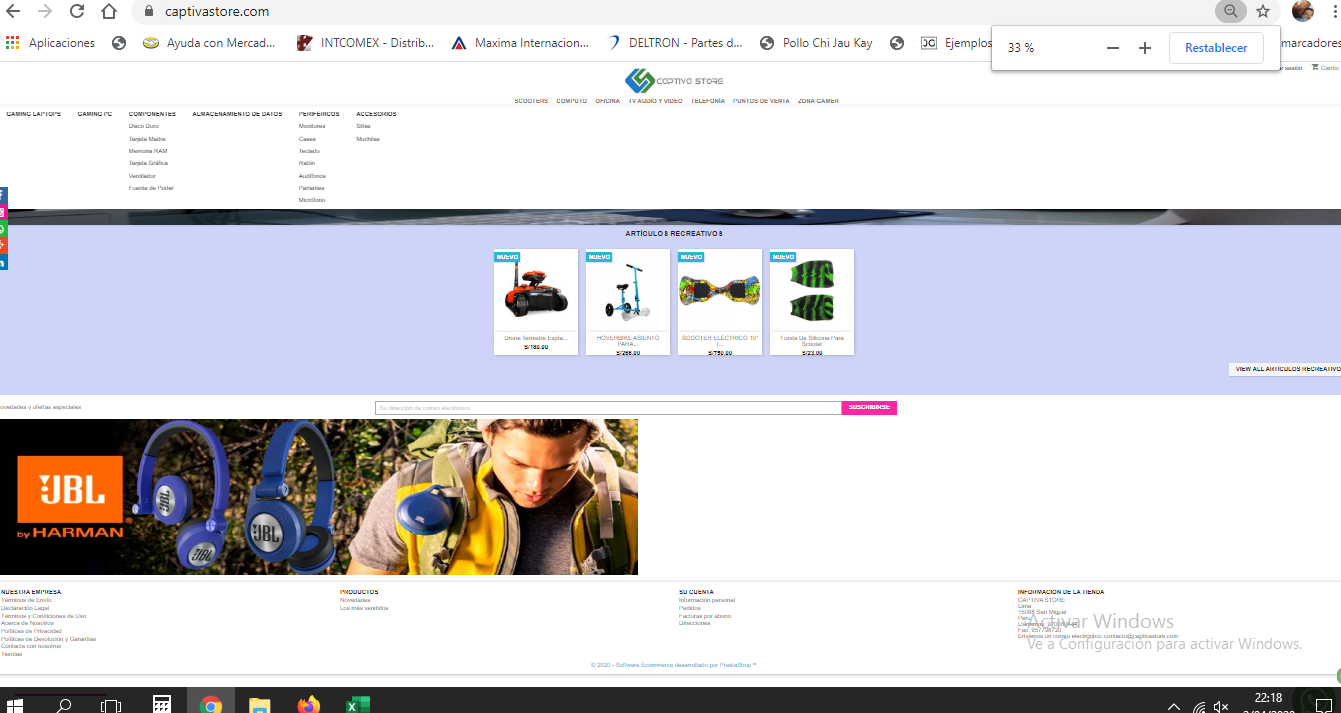Bookmark this page with the star icon
1341x713 pixels.
(1263, 12)
